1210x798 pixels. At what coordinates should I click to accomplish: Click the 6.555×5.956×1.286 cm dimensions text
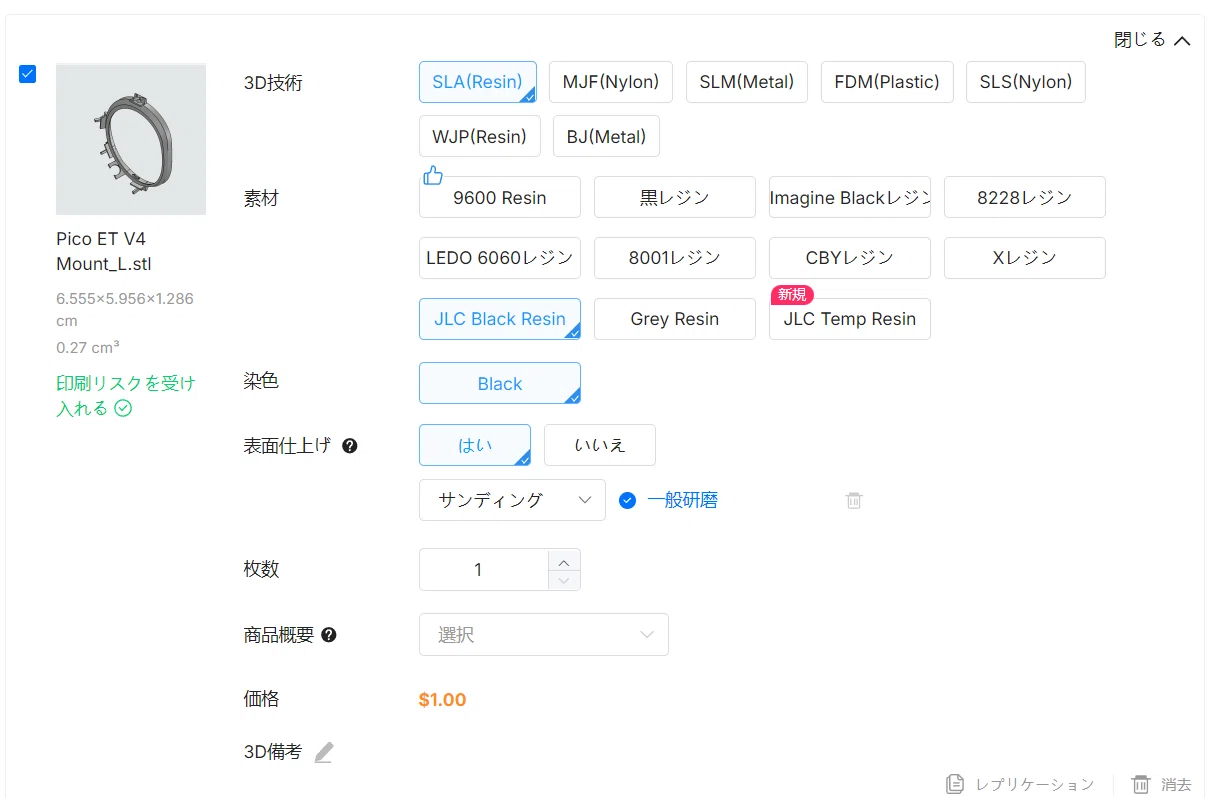pos(125,309)
